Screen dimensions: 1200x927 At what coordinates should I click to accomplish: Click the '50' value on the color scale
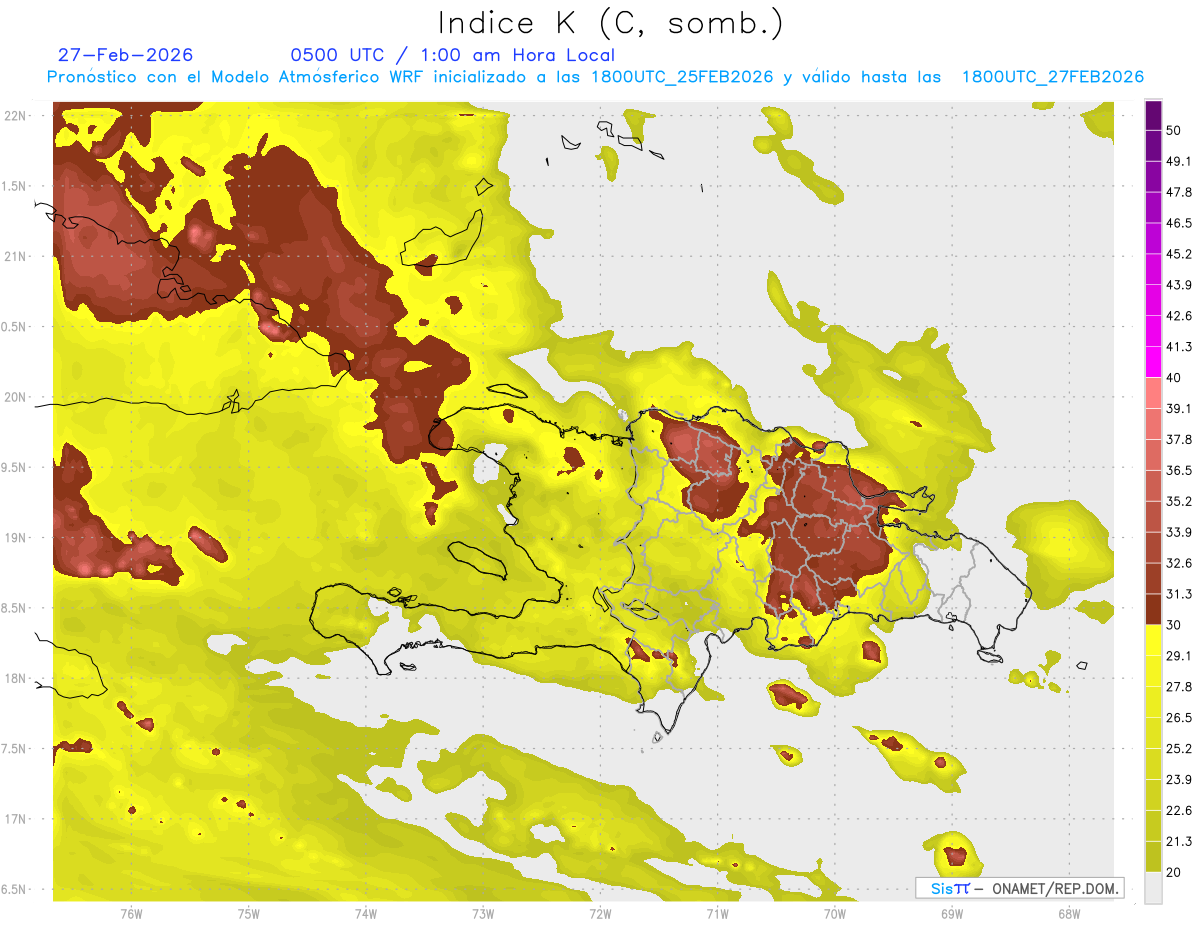point(1174,130)
